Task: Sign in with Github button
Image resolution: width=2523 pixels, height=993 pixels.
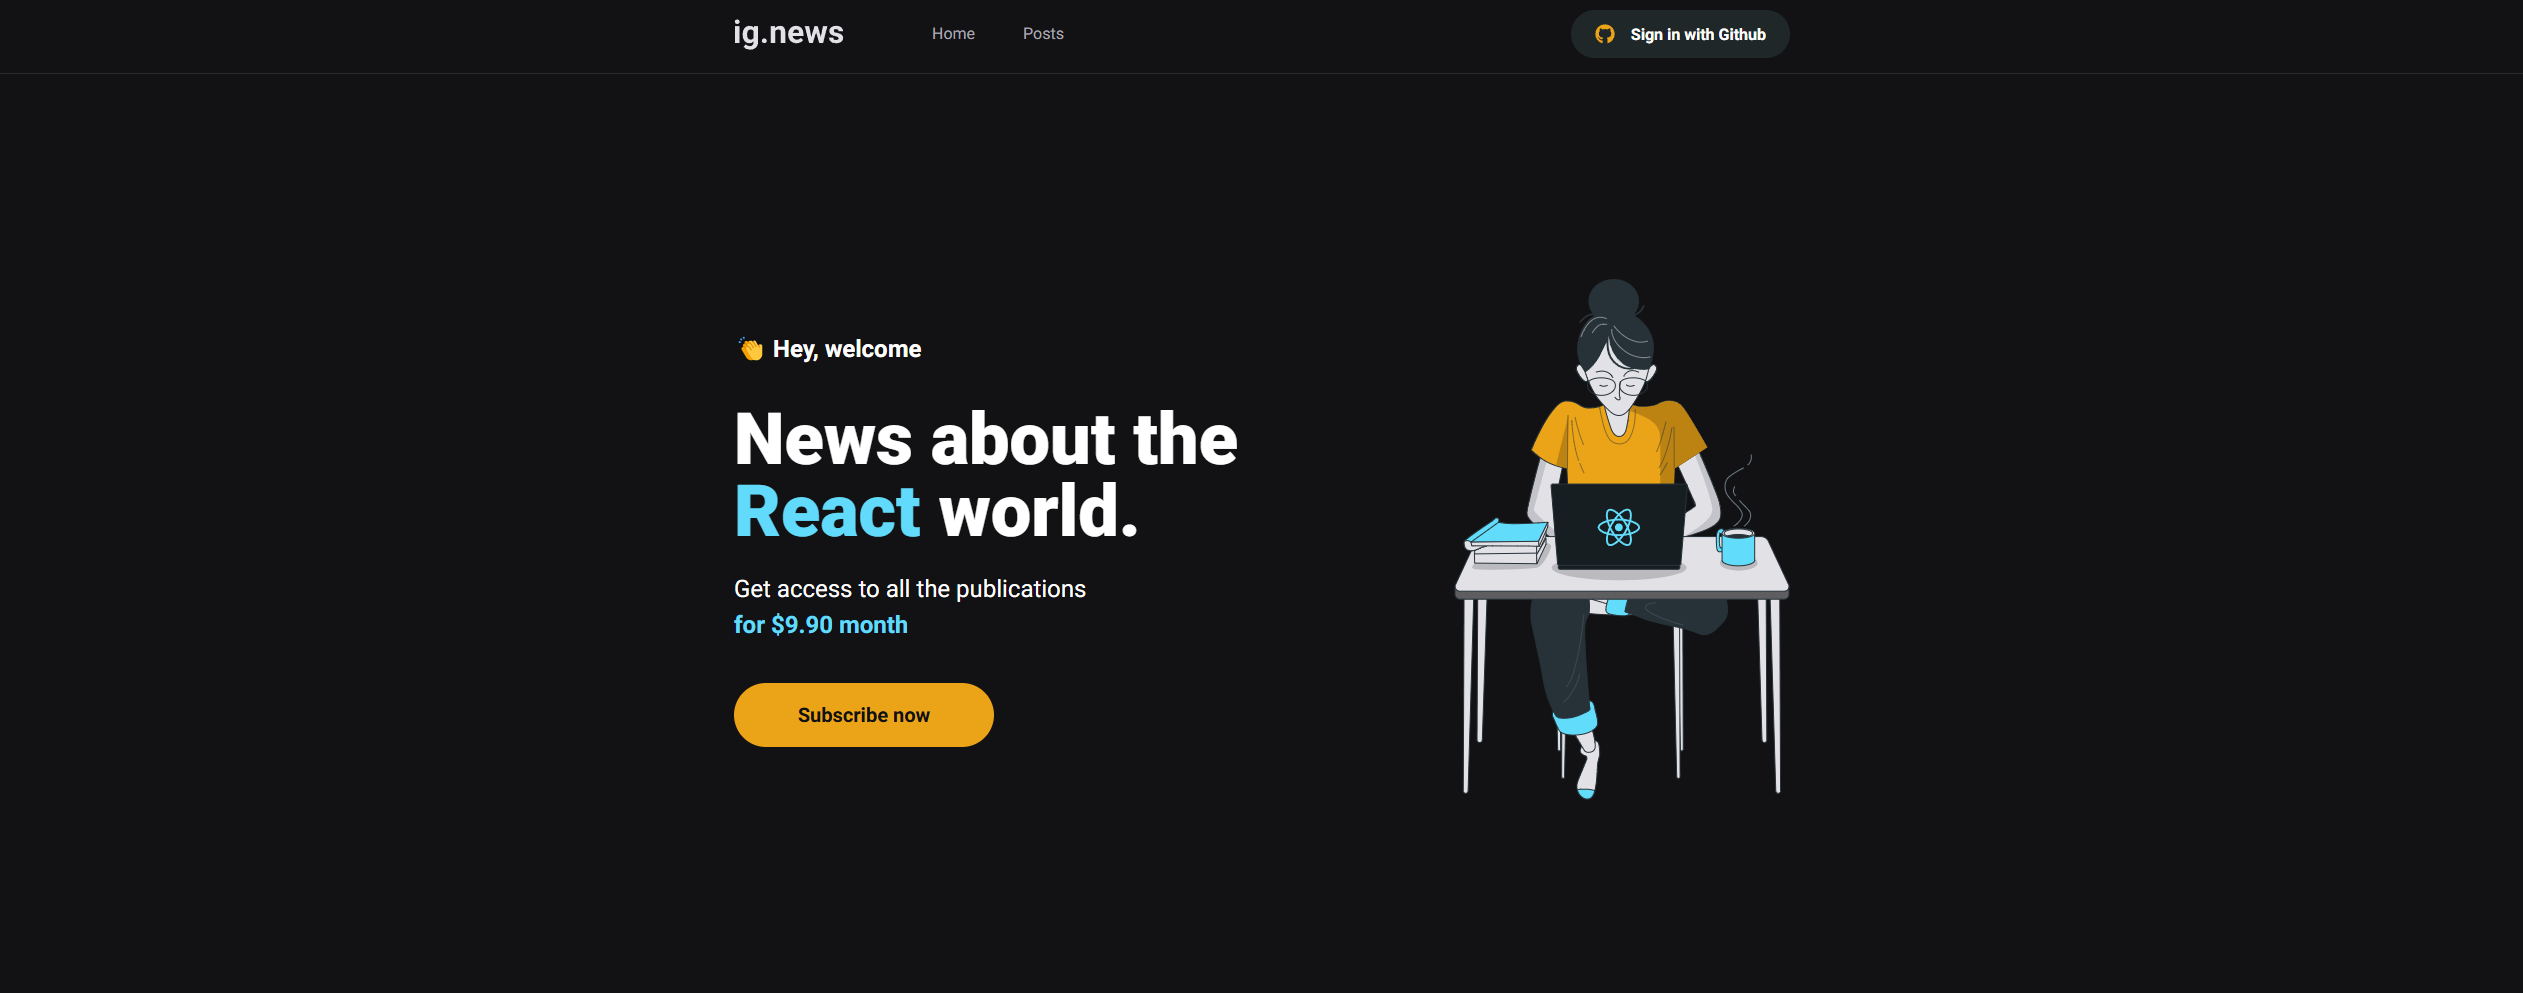Action: [x=1680, y=34]
